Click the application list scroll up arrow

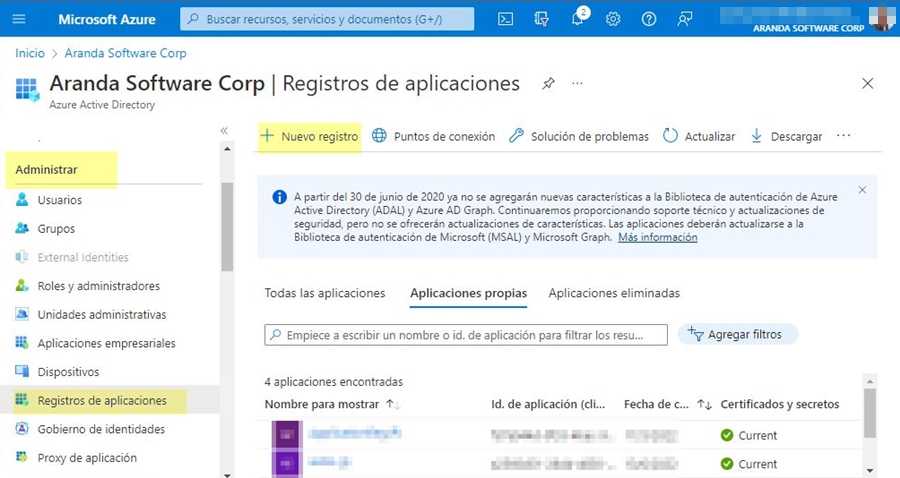click(870, 381)
